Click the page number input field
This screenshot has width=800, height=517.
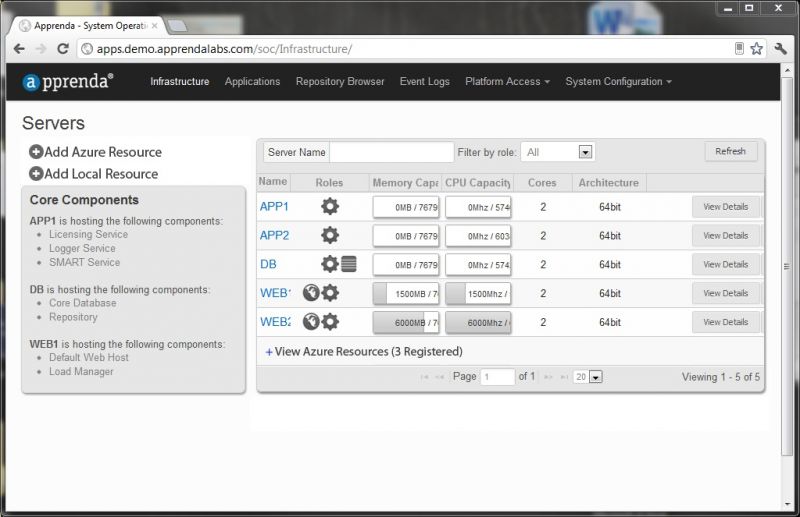[x=497, y=377]
